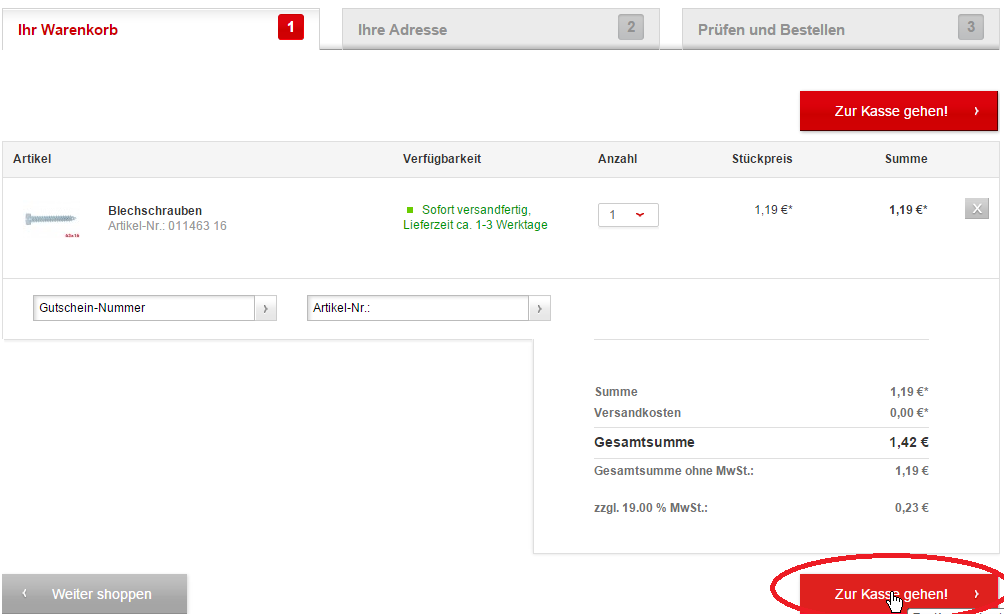Click the Verfügbarkeit column header

(442, 159)
